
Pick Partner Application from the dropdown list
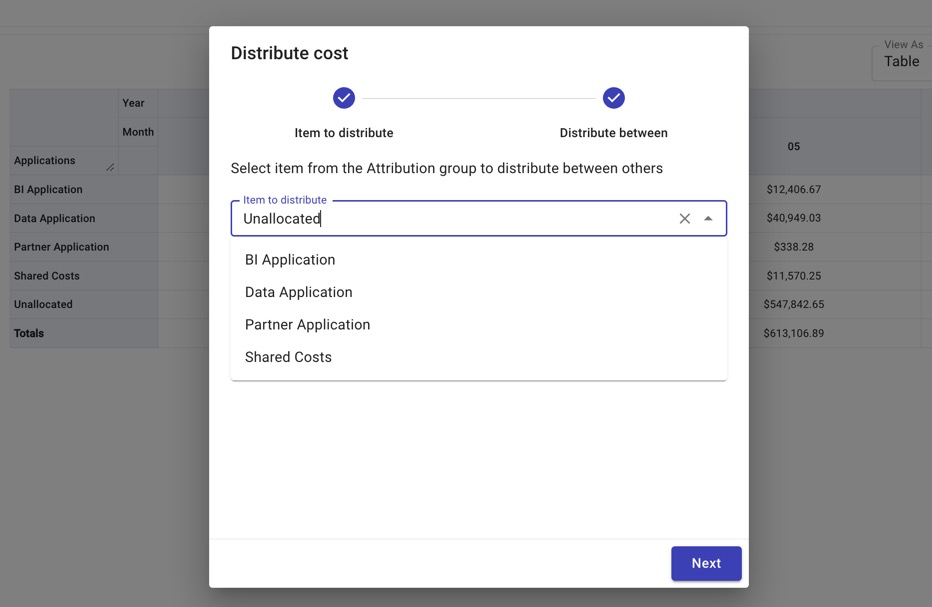pos(307,325)
